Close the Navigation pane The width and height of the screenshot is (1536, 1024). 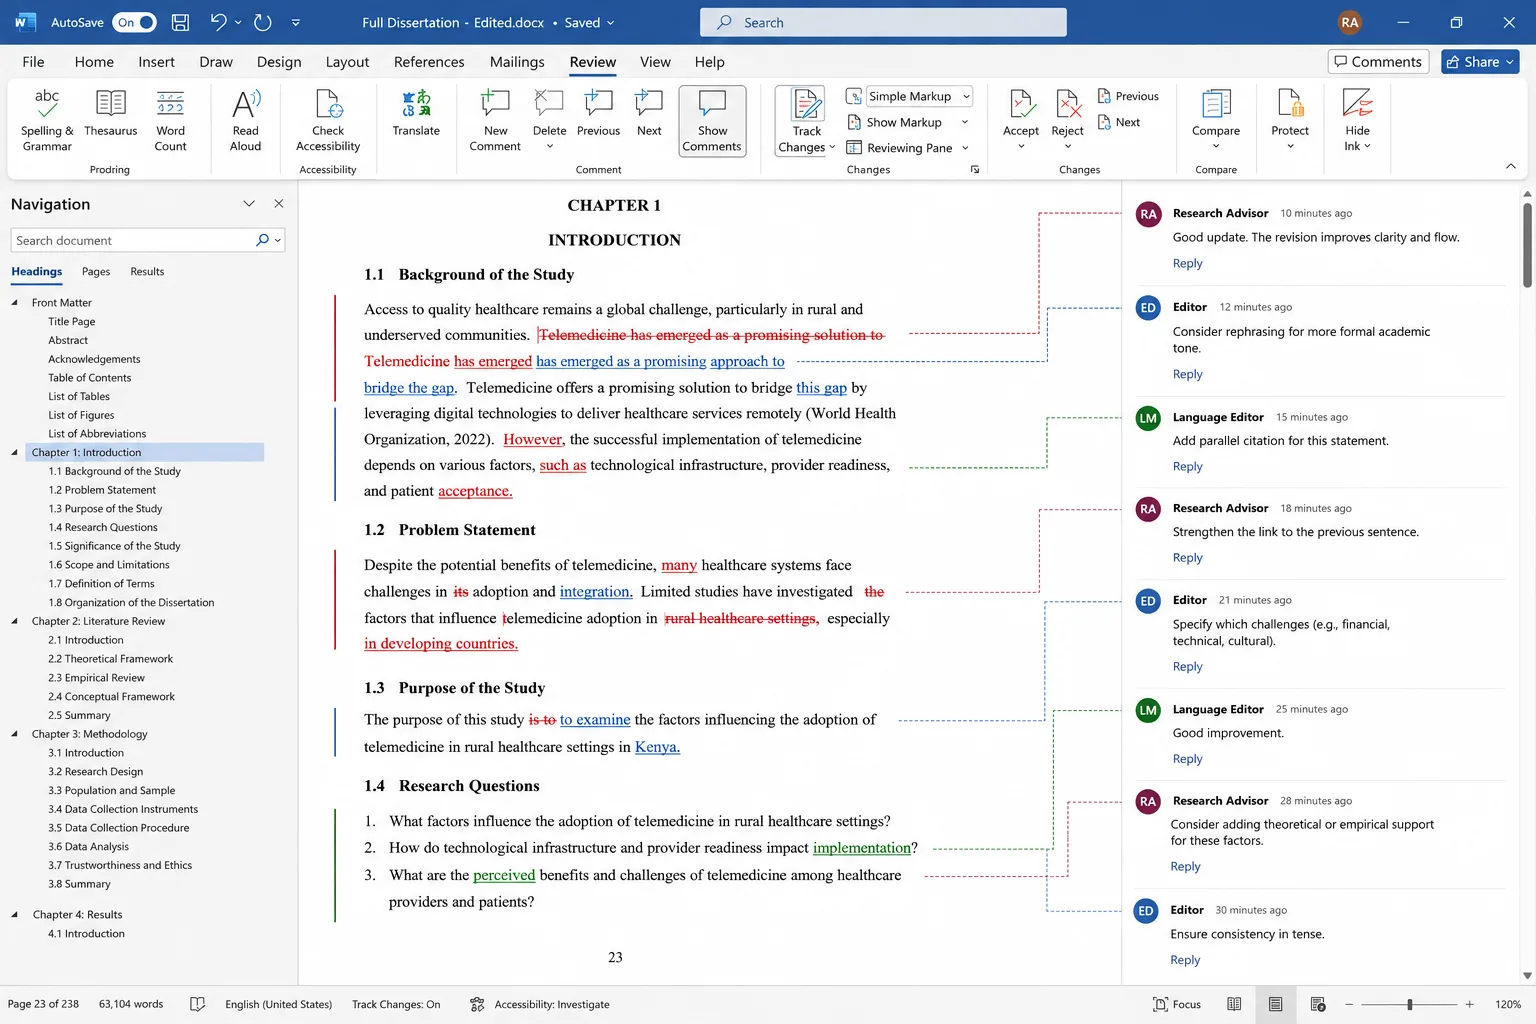(279, 204)
